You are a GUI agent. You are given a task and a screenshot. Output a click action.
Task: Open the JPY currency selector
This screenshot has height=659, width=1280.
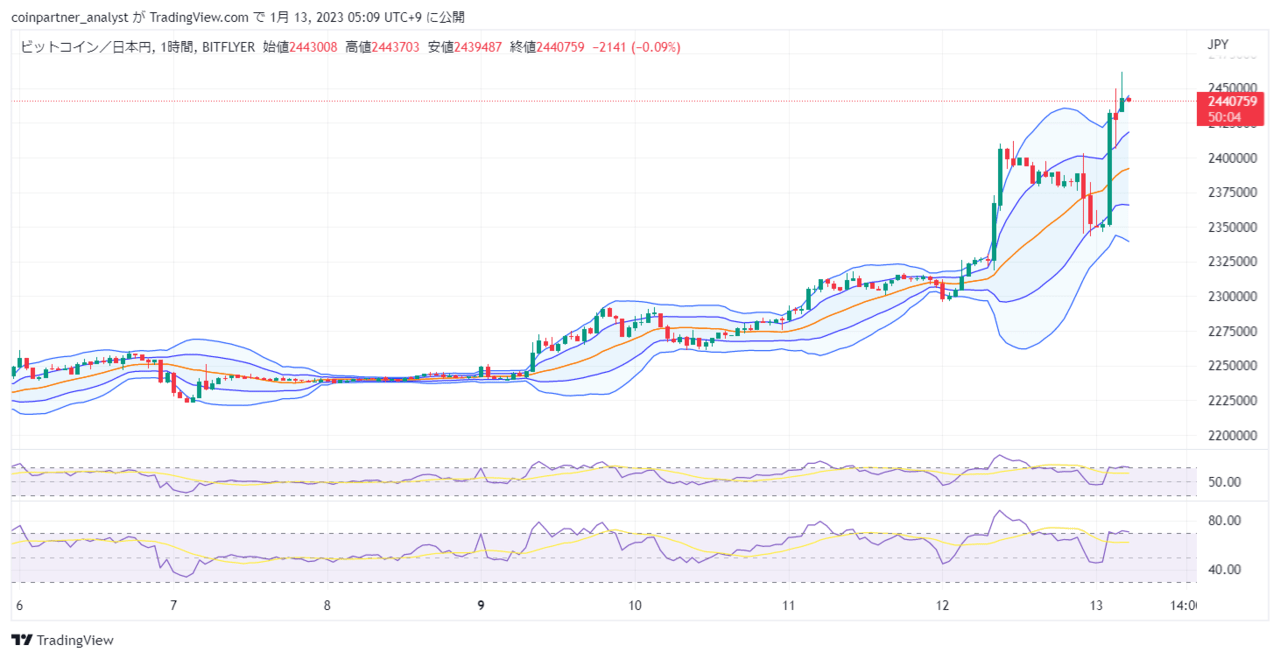coord(1218,45)
